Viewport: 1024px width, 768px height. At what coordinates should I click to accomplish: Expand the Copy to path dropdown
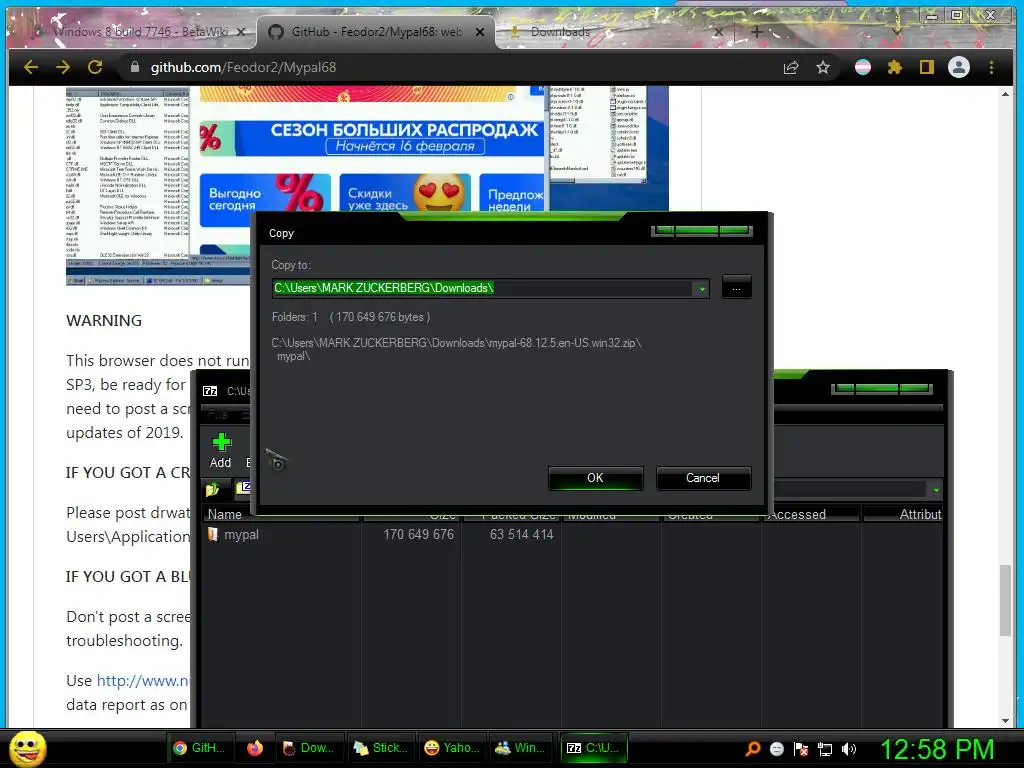[x=702, y=289]
